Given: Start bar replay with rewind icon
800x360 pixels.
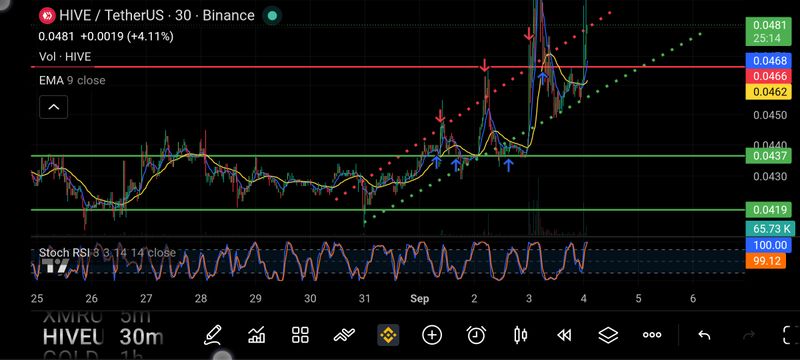Looking at the screenshot, I should (x=564, y=335).
